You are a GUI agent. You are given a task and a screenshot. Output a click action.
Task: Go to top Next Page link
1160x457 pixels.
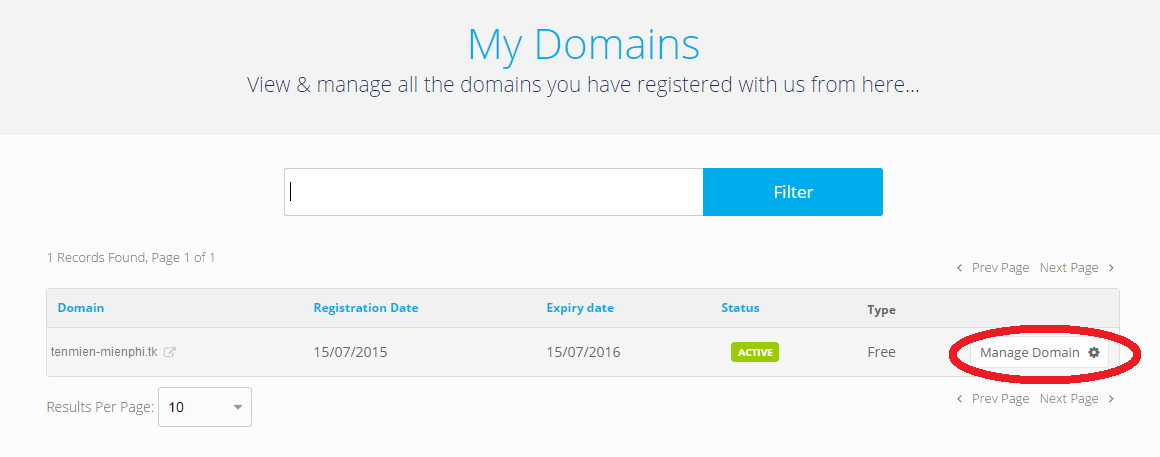click(1069, 268)
